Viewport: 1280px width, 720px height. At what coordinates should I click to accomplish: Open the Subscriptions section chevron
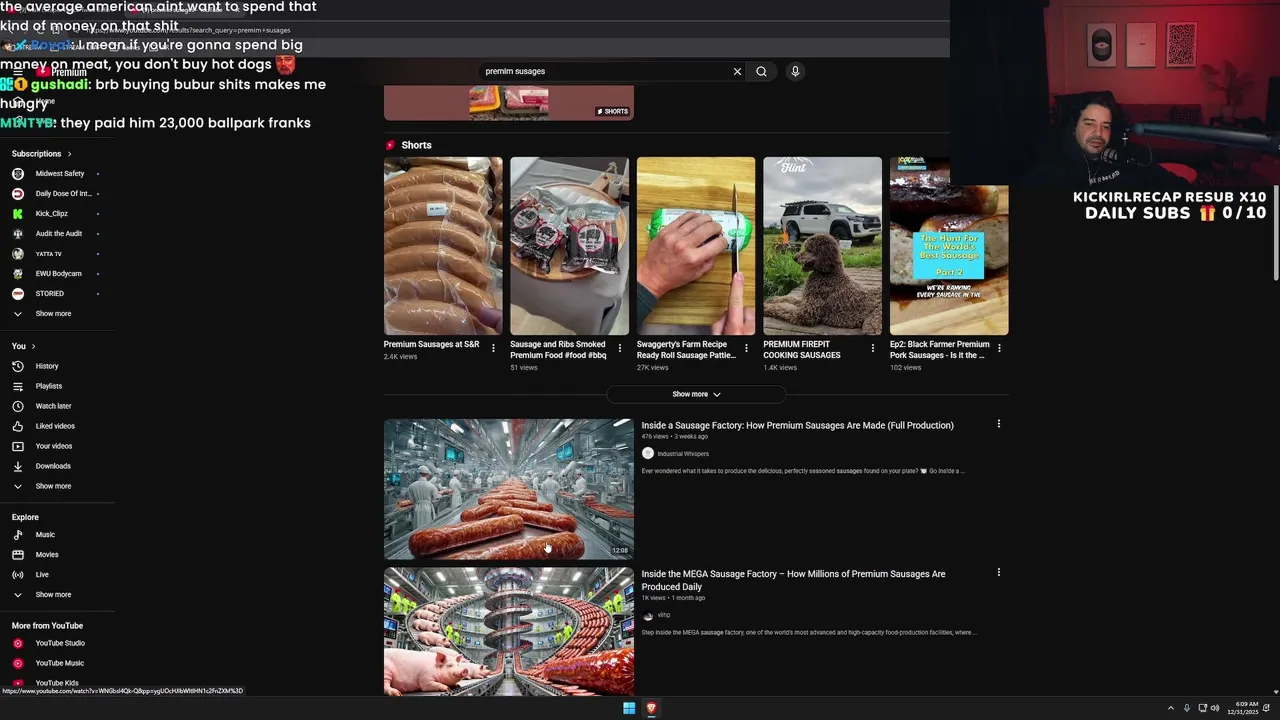[x=69, y=154]
